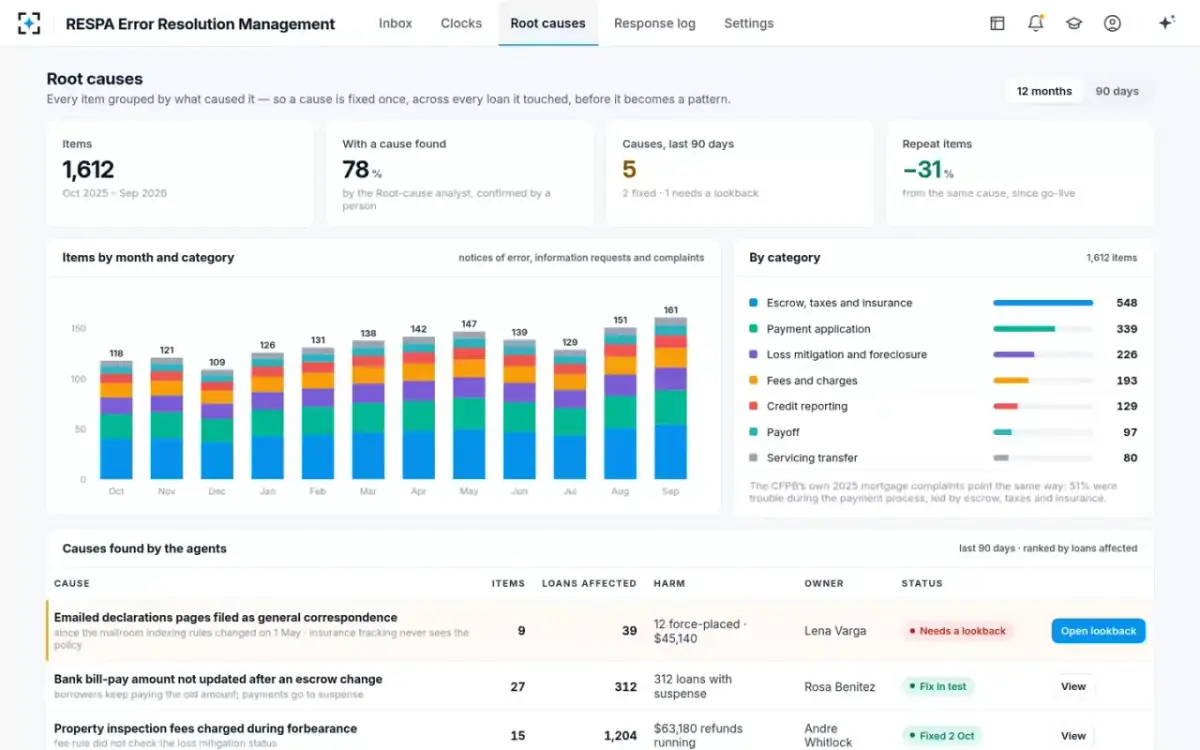Click the '312 loans with suspense' cell
Viewport: 1200px width, 750px height.
pyautogui.click(x=693, y=687)
